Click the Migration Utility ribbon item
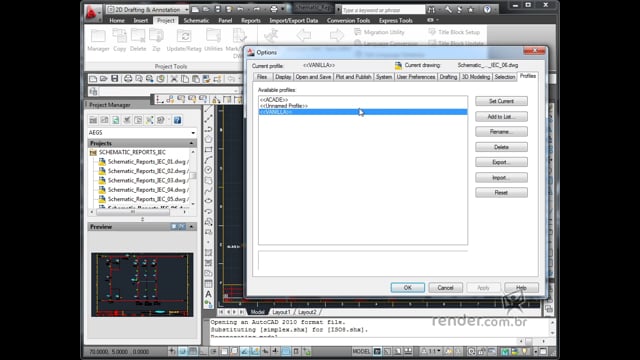640x360 pixels. pos(379,32)
